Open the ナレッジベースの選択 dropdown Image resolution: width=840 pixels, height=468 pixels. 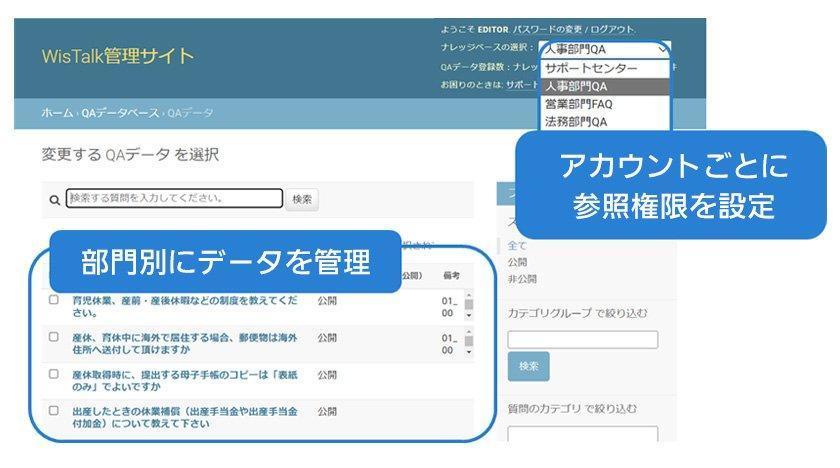604,48
